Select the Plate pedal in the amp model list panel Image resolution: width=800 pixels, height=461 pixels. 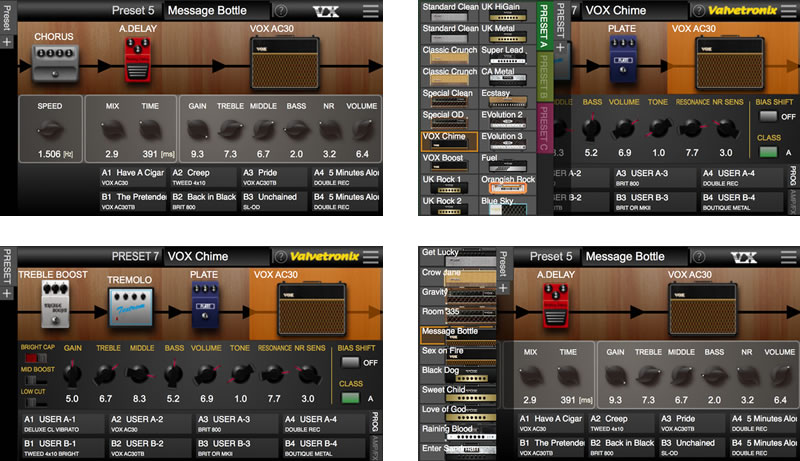click(x=623, y=60)
